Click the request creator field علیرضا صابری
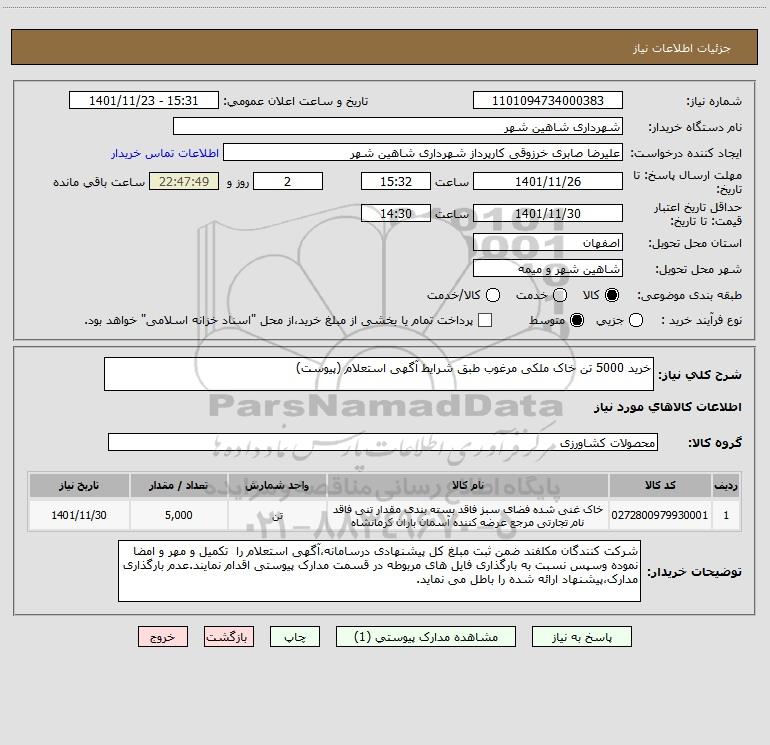770x745 pixels. (x=423, y=152)
